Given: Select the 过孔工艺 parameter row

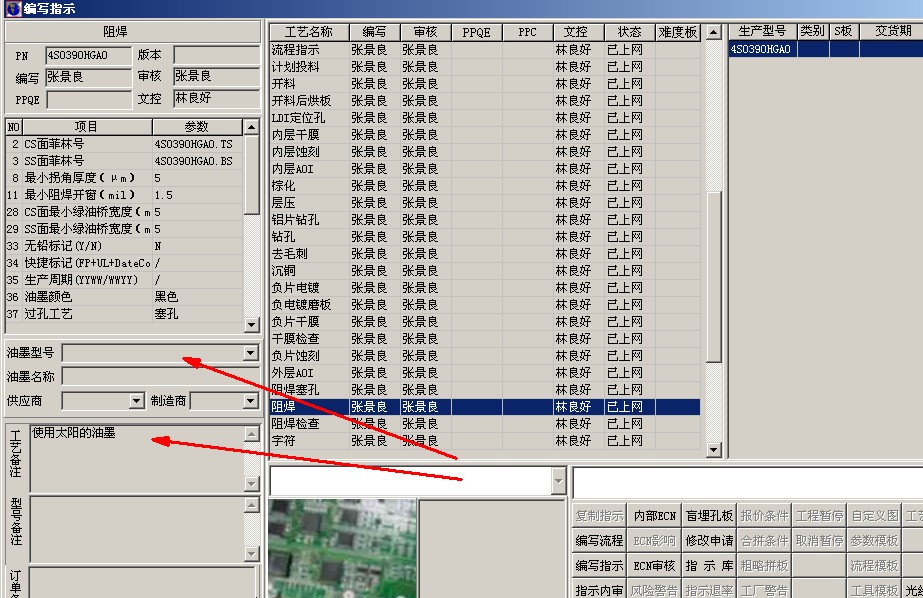Looking at the screenshot, I should [x=124, y=314].
